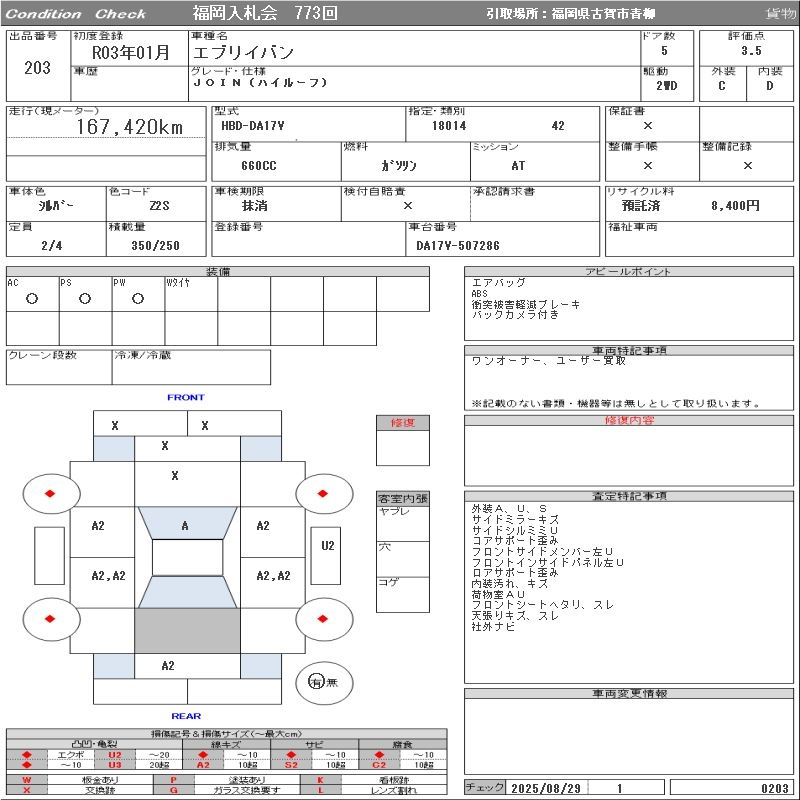Click the フロントインサイドパネル左U note
Viewport: 800px width, 800px height.
coord(547,562)
